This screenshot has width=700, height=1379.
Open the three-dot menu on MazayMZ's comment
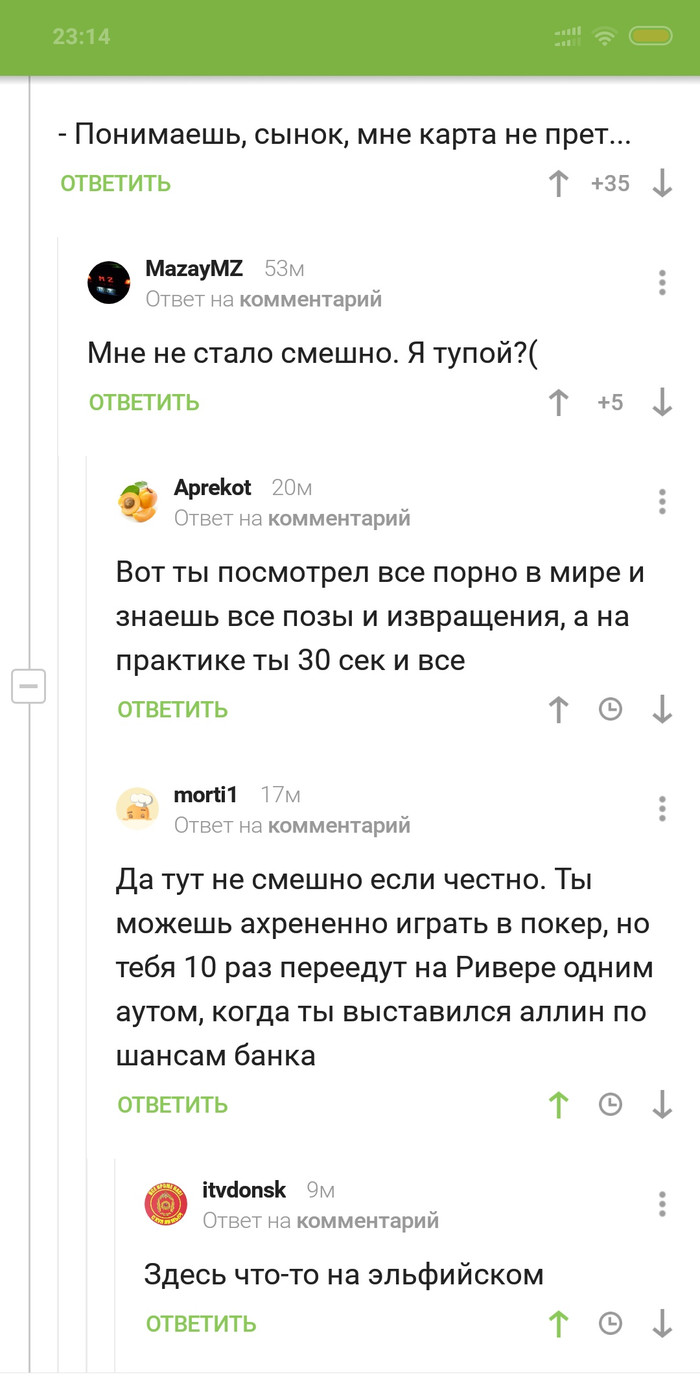tap(662, 282)
